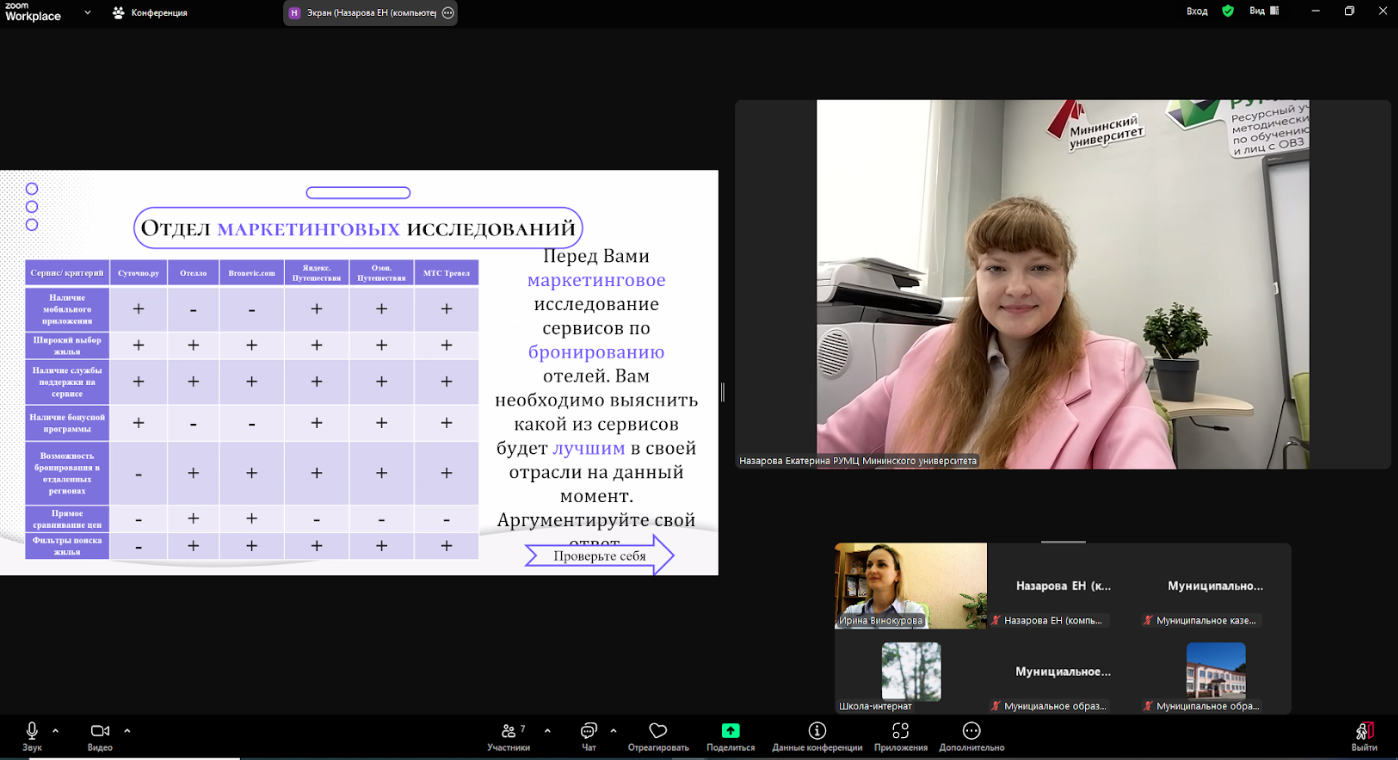Screen dimensions: 1398x760
Task: Click row Наличие бонусной программы
Action: [x=252, y=423]
